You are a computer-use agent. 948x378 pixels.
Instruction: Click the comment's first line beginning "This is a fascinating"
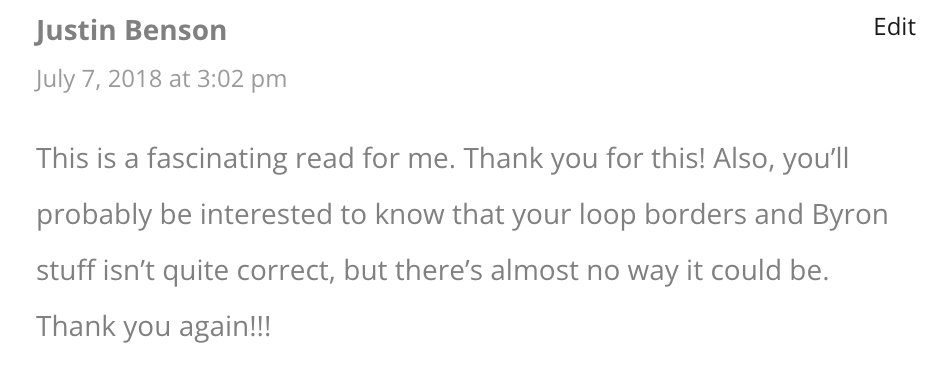click(x=443, y=159)
